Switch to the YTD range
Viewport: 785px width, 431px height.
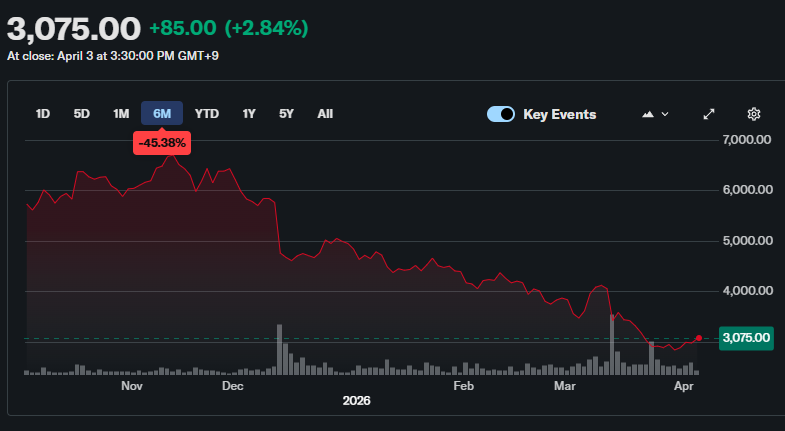(x=207, y=114)
